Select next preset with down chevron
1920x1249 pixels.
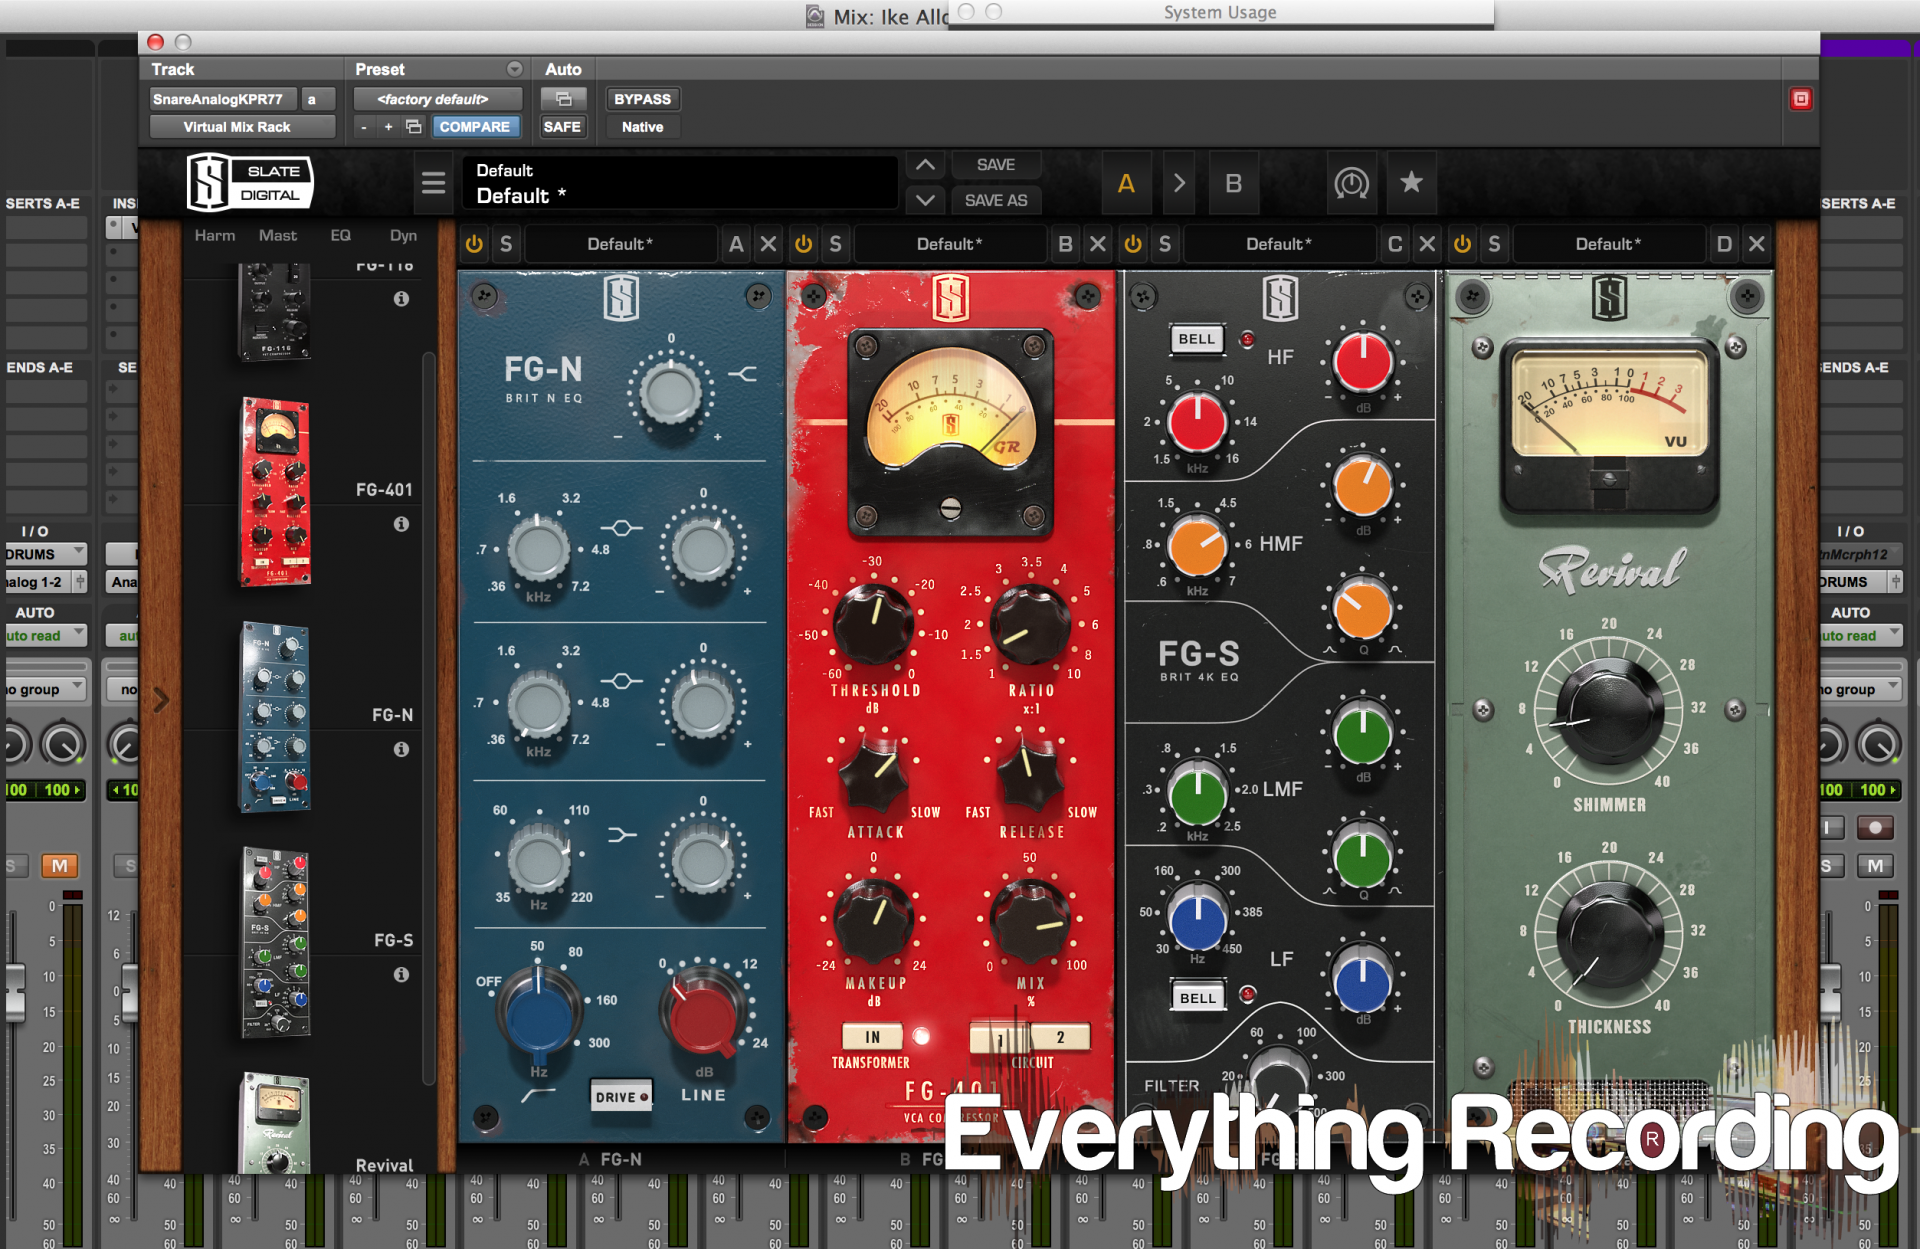(925, 200)
